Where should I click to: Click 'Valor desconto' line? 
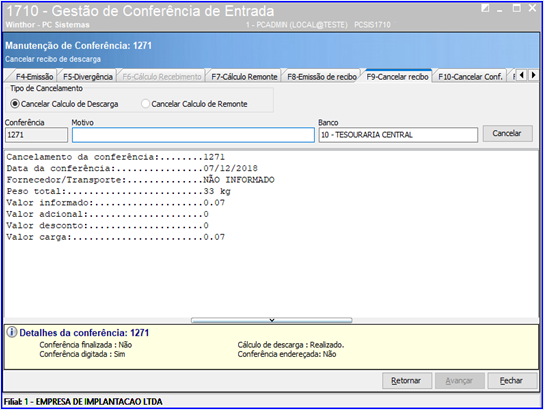tap(108, 226)
